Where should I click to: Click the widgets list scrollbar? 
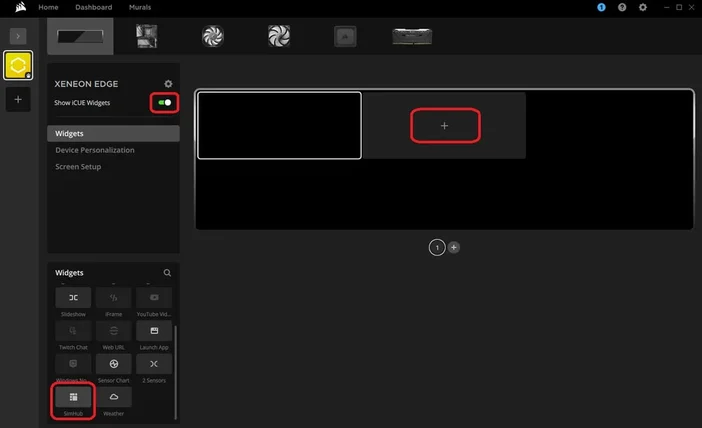pyautogui.click(x=176, y=372)
